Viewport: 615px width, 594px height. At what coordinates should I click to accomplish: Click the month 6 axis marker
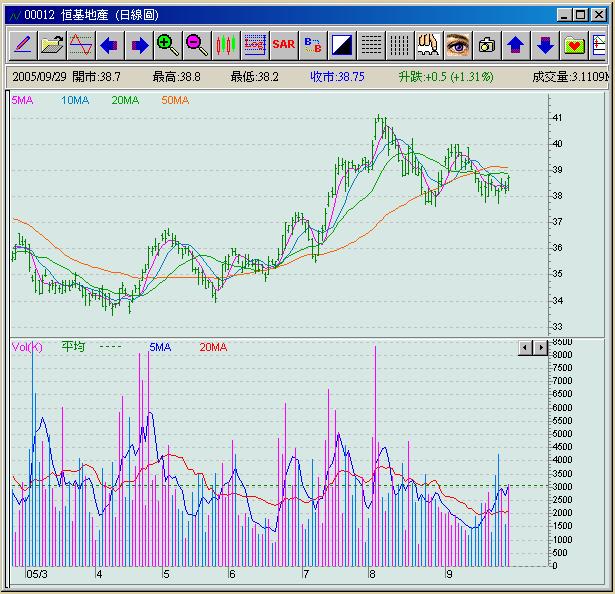pyautogui.click(x=232, y=574)
